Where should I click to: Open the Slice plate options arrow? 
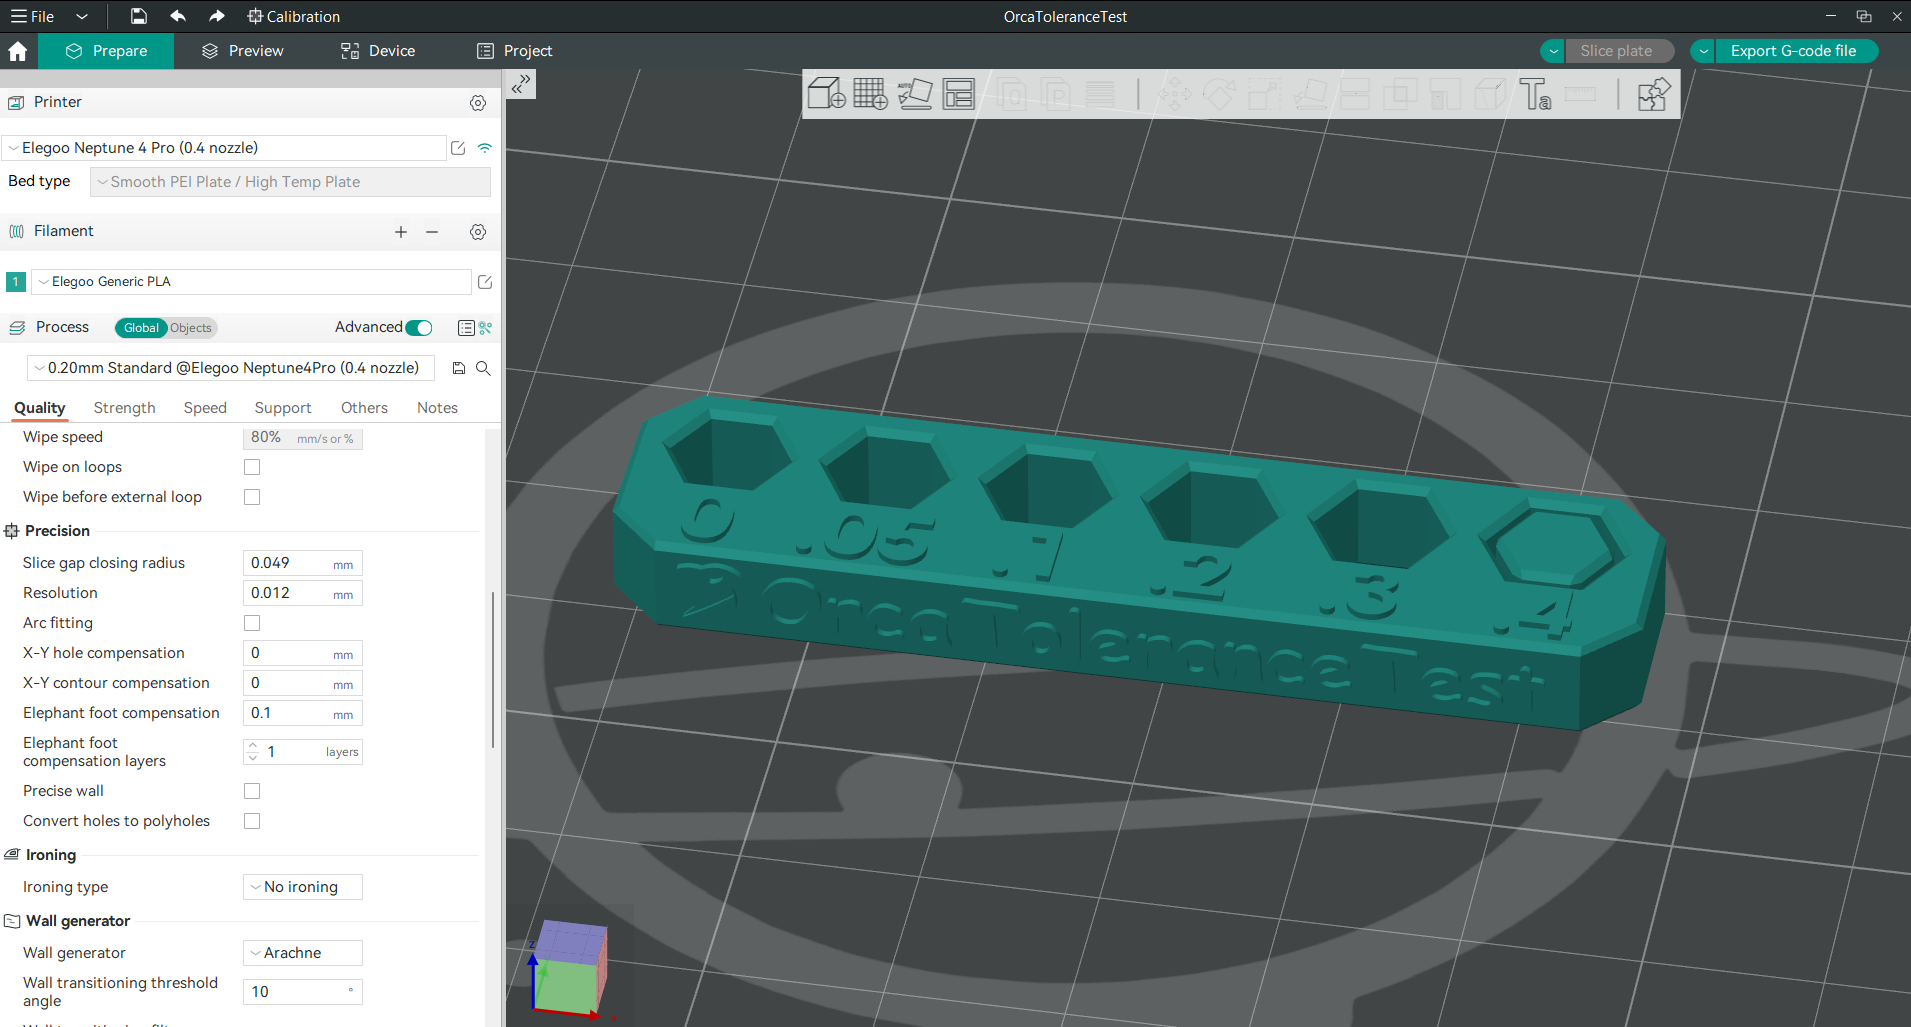[x=1553, y=51]
